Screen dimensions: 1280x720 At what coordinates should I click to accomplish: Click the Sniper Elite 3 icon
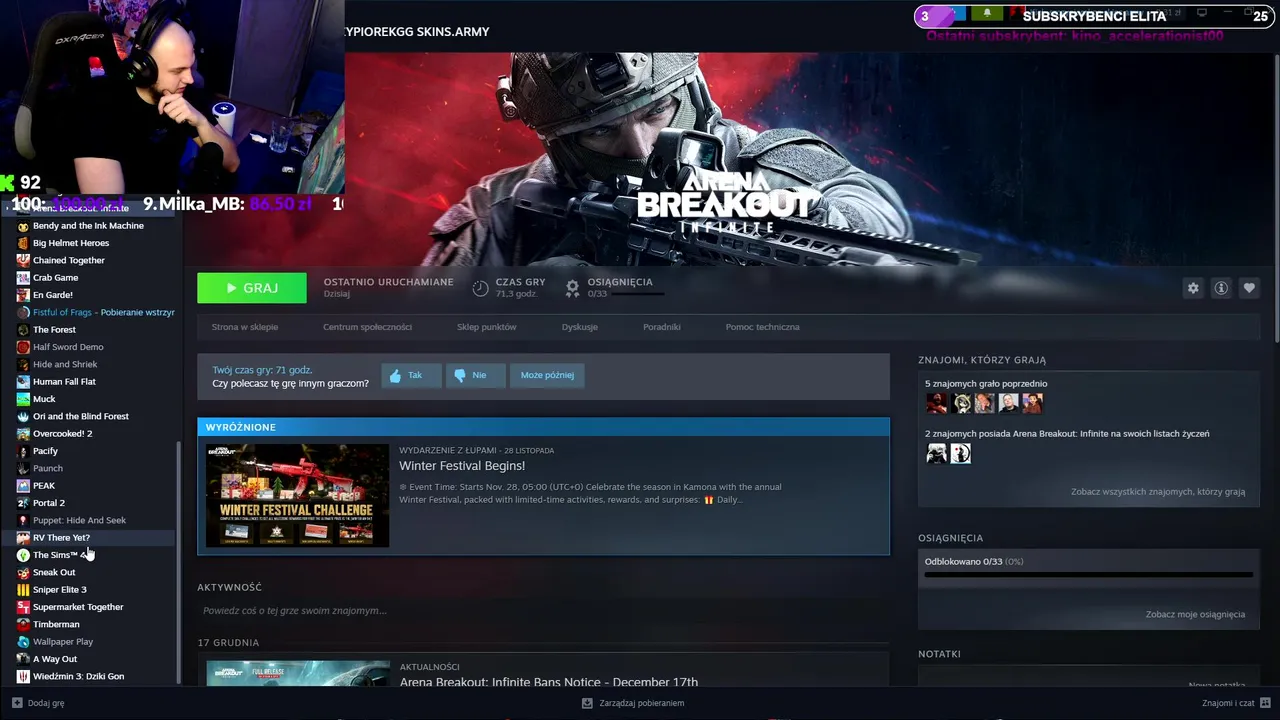(23, 590)
